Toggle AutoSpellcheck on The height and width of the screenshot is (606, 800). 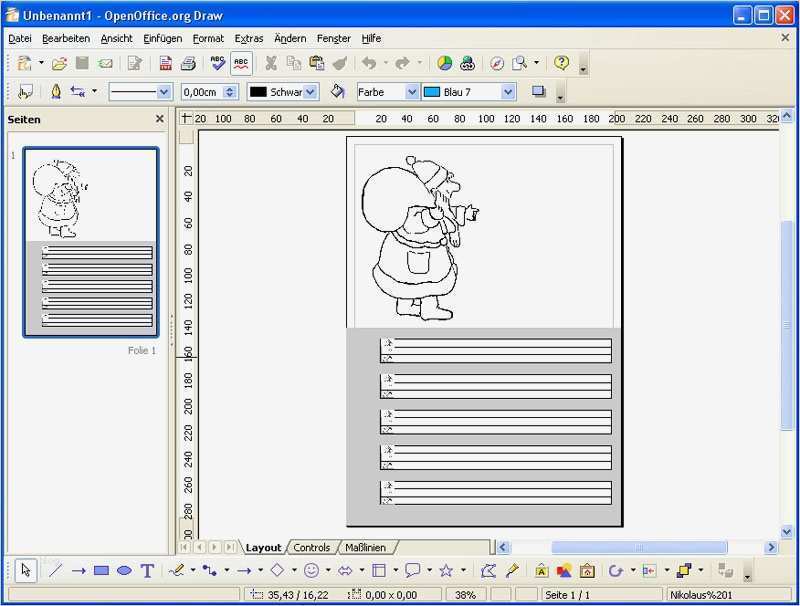(240, 62)
